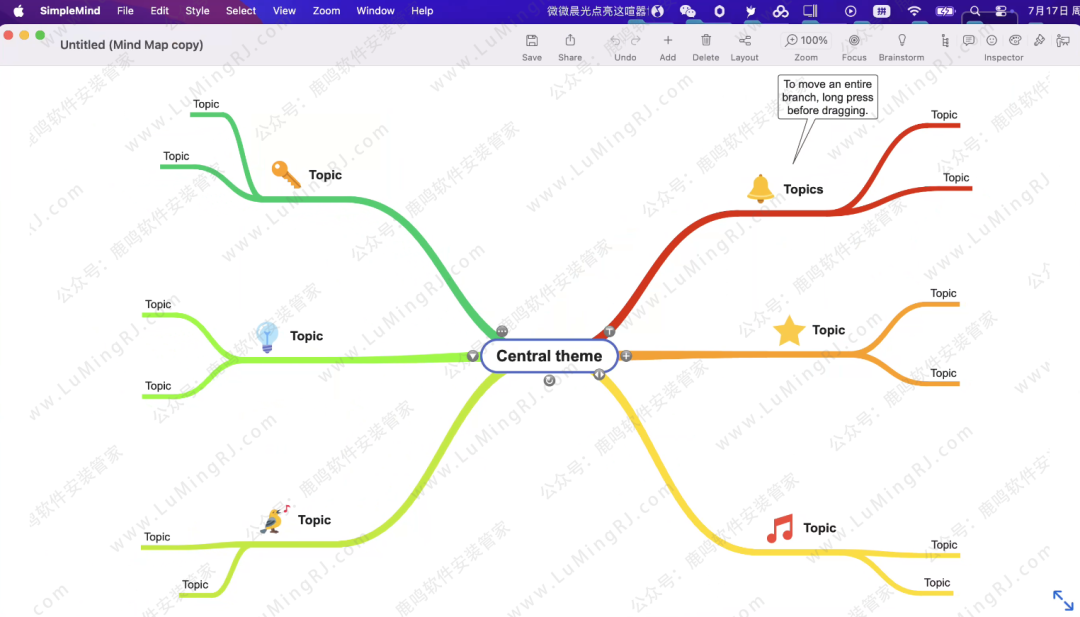Click the plus handle to add child topic
The width and height of the screenshot is (1080, 617).
[x=627, y=356]
